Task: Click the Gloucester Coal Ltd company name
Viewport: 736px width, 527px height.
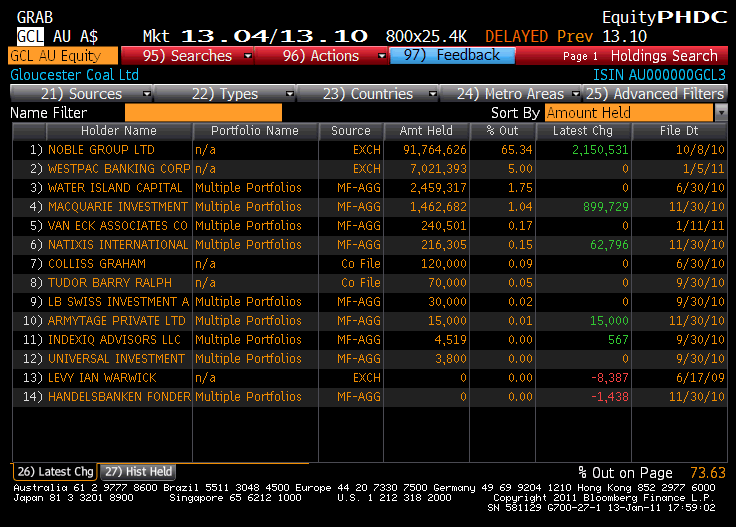Action: pos(75,75)
